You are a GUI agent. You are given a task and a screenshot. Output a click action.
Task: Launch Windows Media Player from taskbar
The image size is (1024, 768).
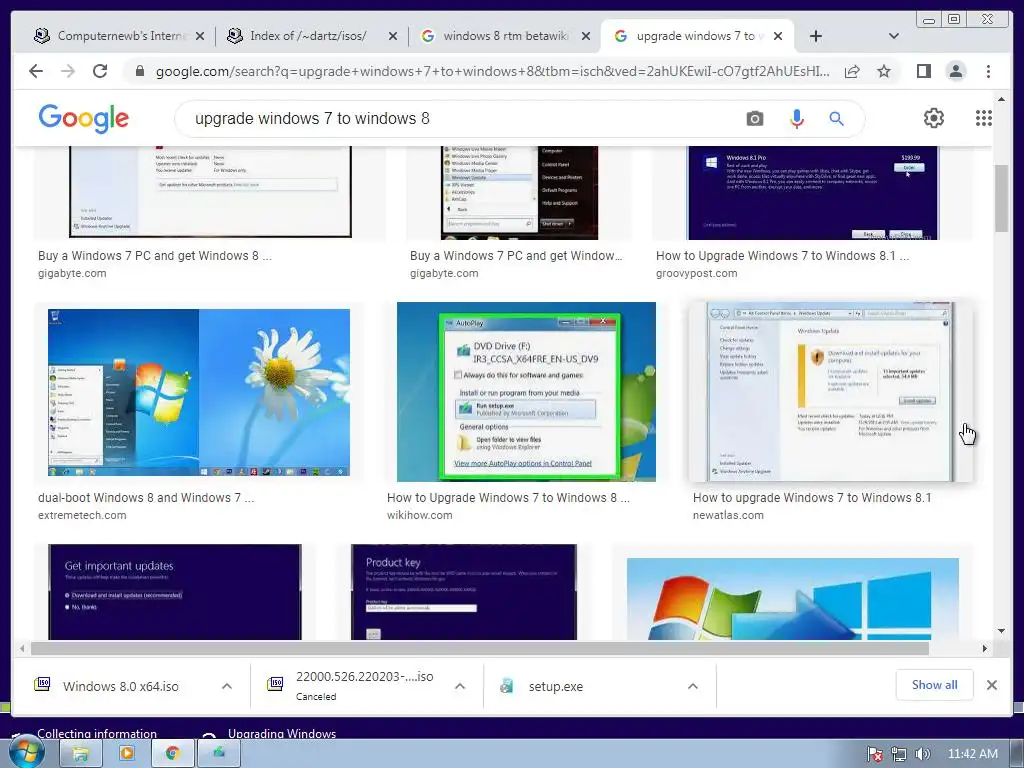pos(126,754)
